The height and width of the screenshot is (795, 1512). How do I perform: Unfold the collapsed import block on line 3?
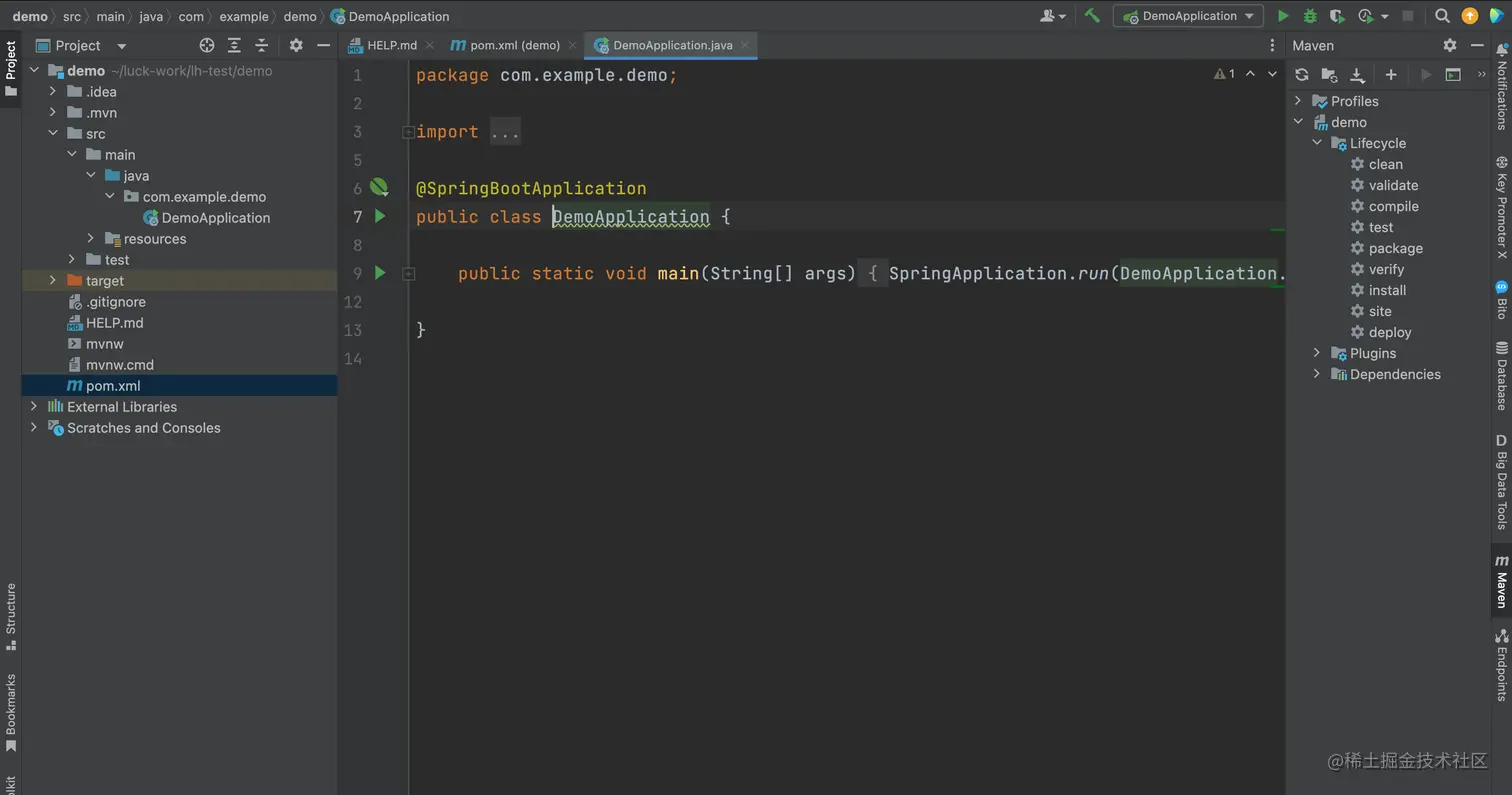pos(408,132)
